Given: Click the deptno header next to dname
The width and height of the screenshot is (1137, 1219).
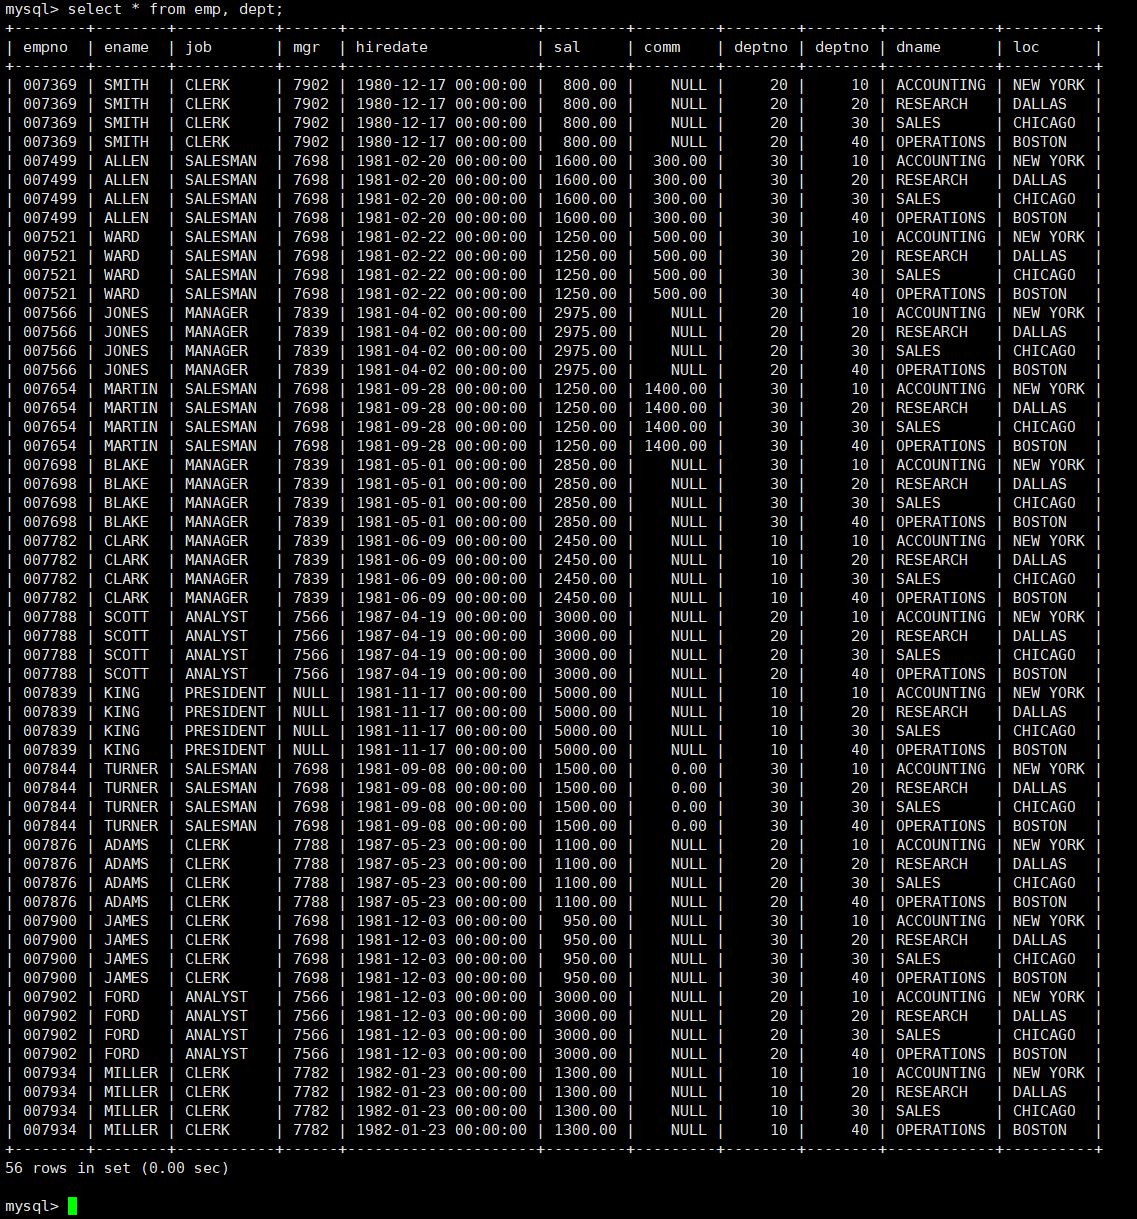Looking at the screenshot, I should pos(842,47).
